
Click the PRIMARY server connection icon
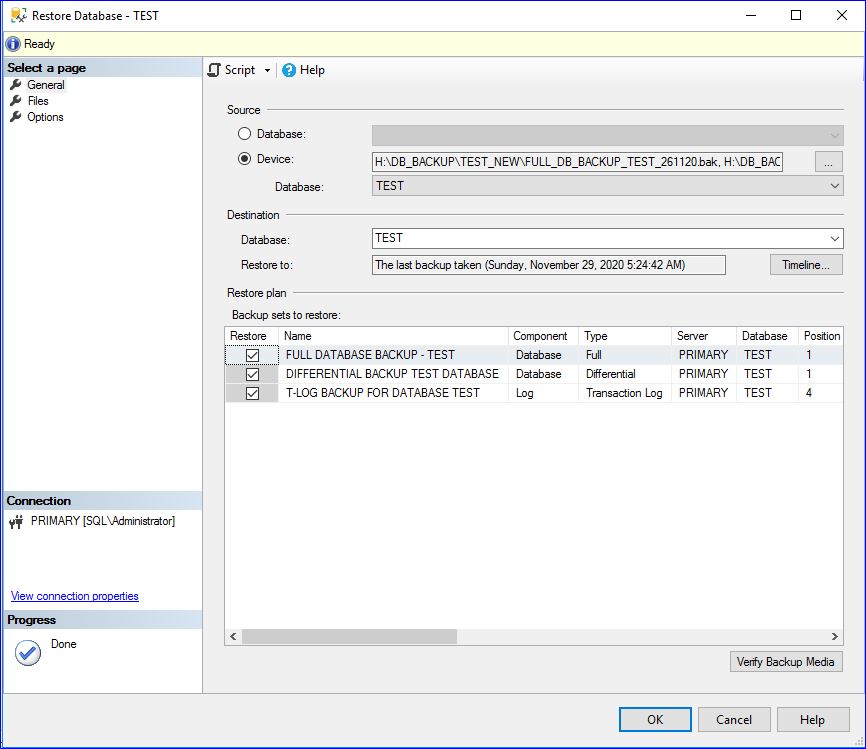coord(16,521)
